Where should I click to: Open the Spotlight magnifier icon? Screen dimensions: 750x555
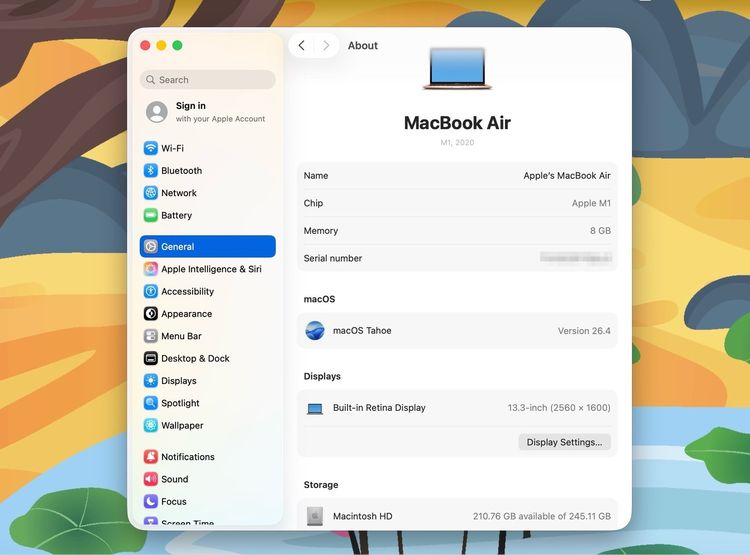pyautogui.click(x=151, y=403)
